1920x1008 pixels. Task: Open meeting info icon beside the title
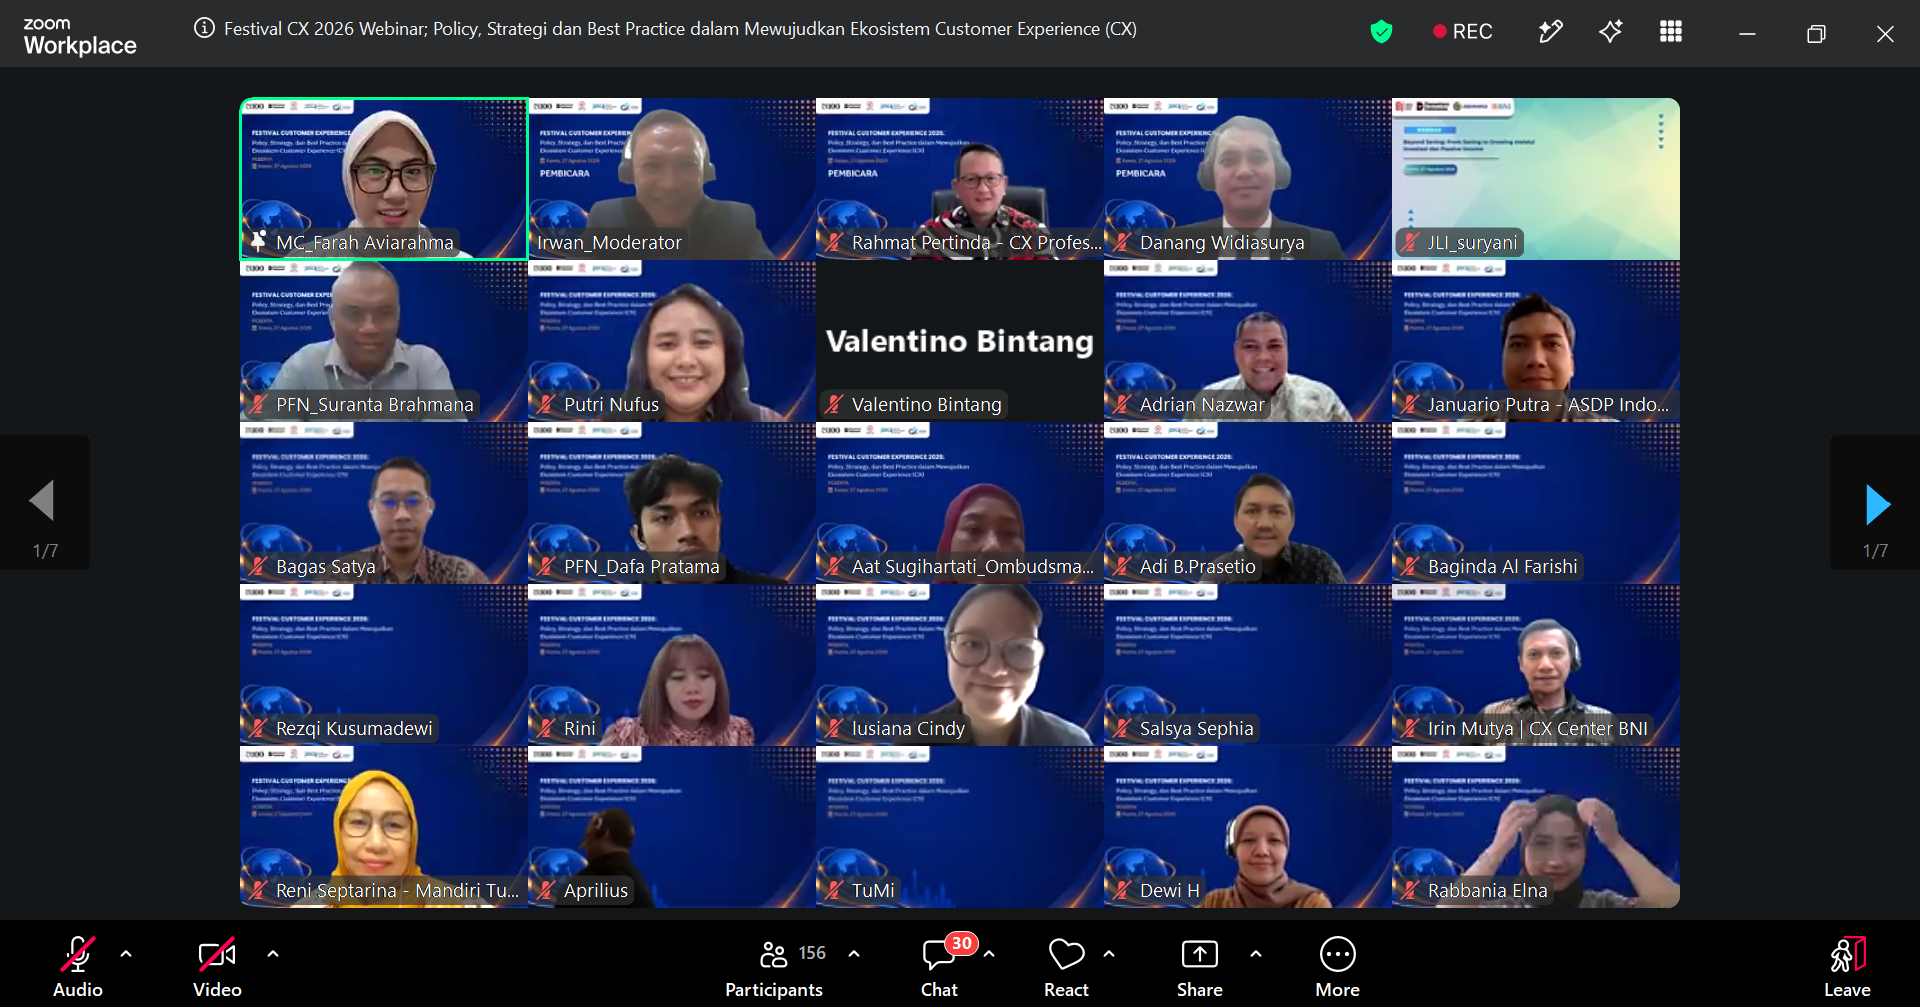(x=204, y=28)
